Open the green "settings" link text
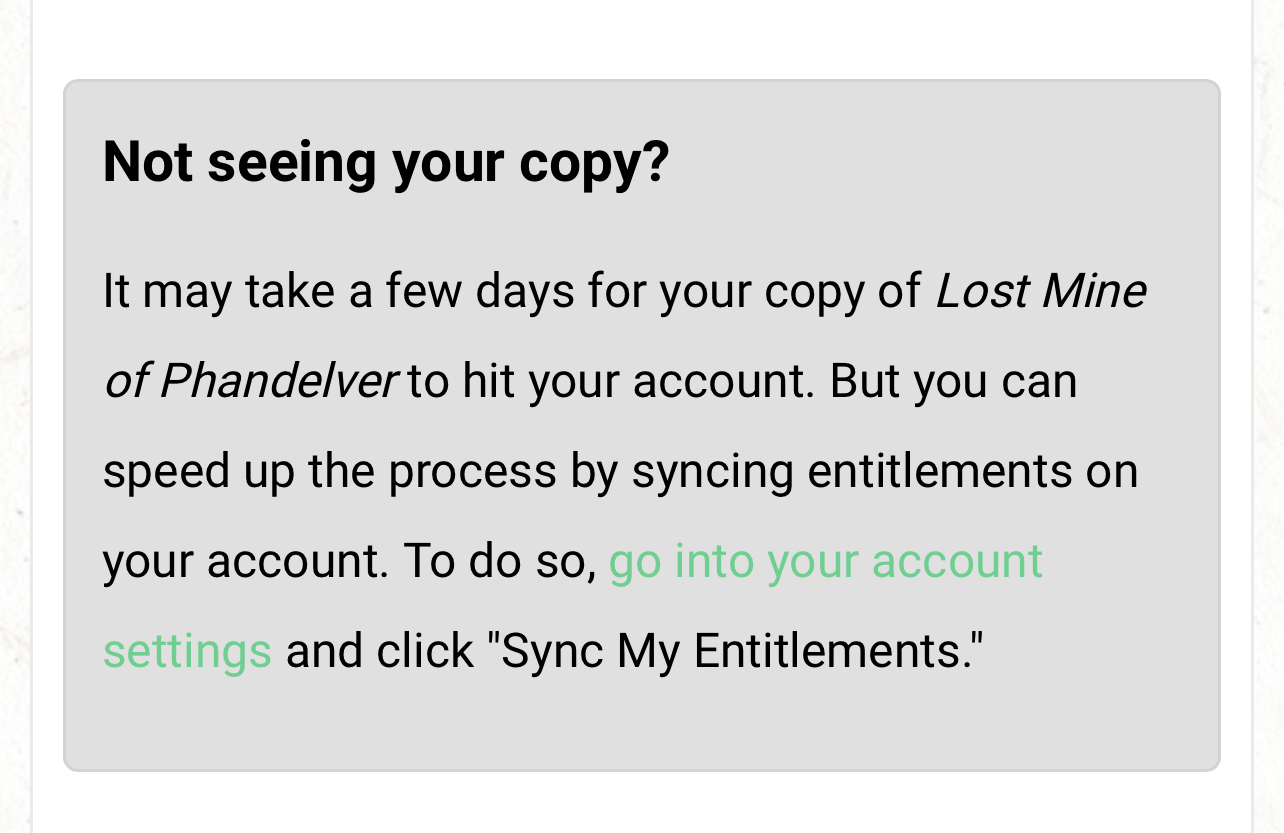Viewport: 1284px width, 833px height. tap(187, 651)
